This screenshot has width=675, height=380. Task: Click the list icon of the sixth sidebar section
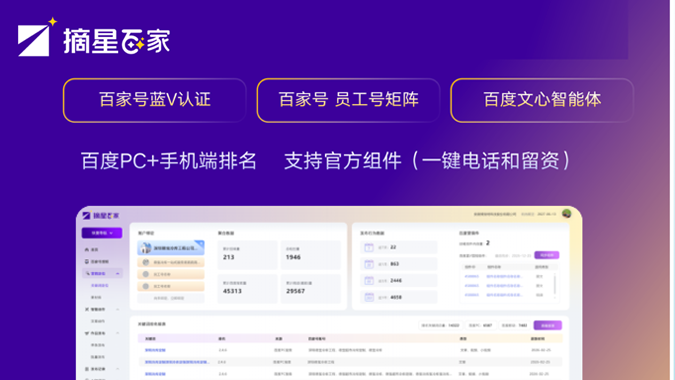(87, 369)
